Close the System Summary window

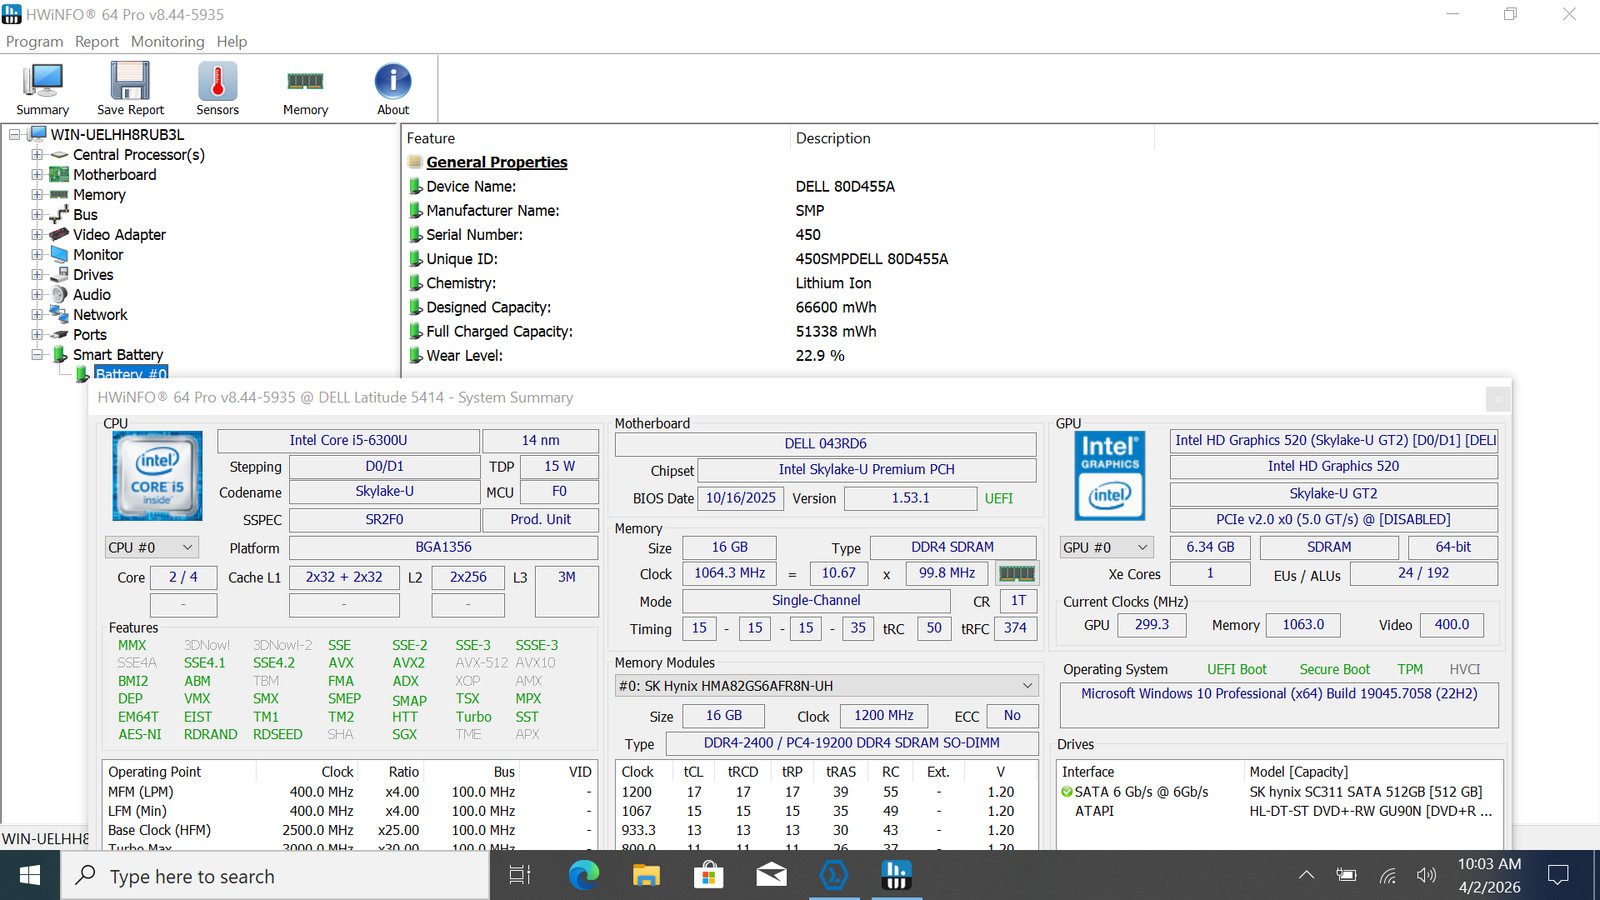tap(1497, 399)
